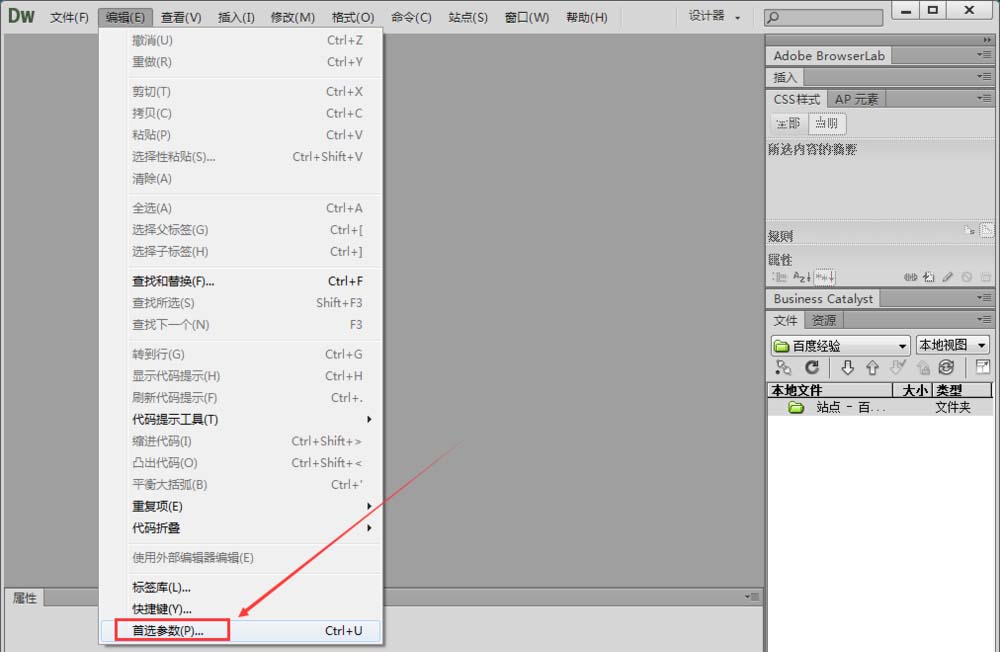Screen dimensions: 1000x652
Task: Click the Refresh icon in Files panel
Action: (x=812, y=368)
